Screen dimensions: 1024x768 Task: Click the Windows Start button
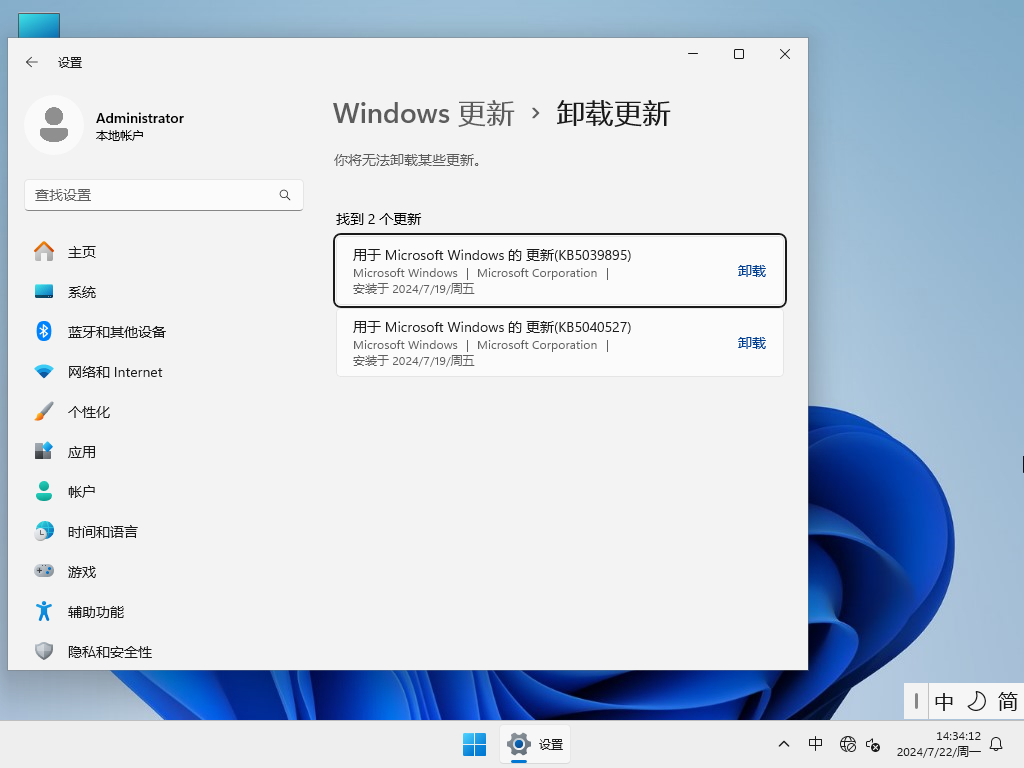[474, 744]
